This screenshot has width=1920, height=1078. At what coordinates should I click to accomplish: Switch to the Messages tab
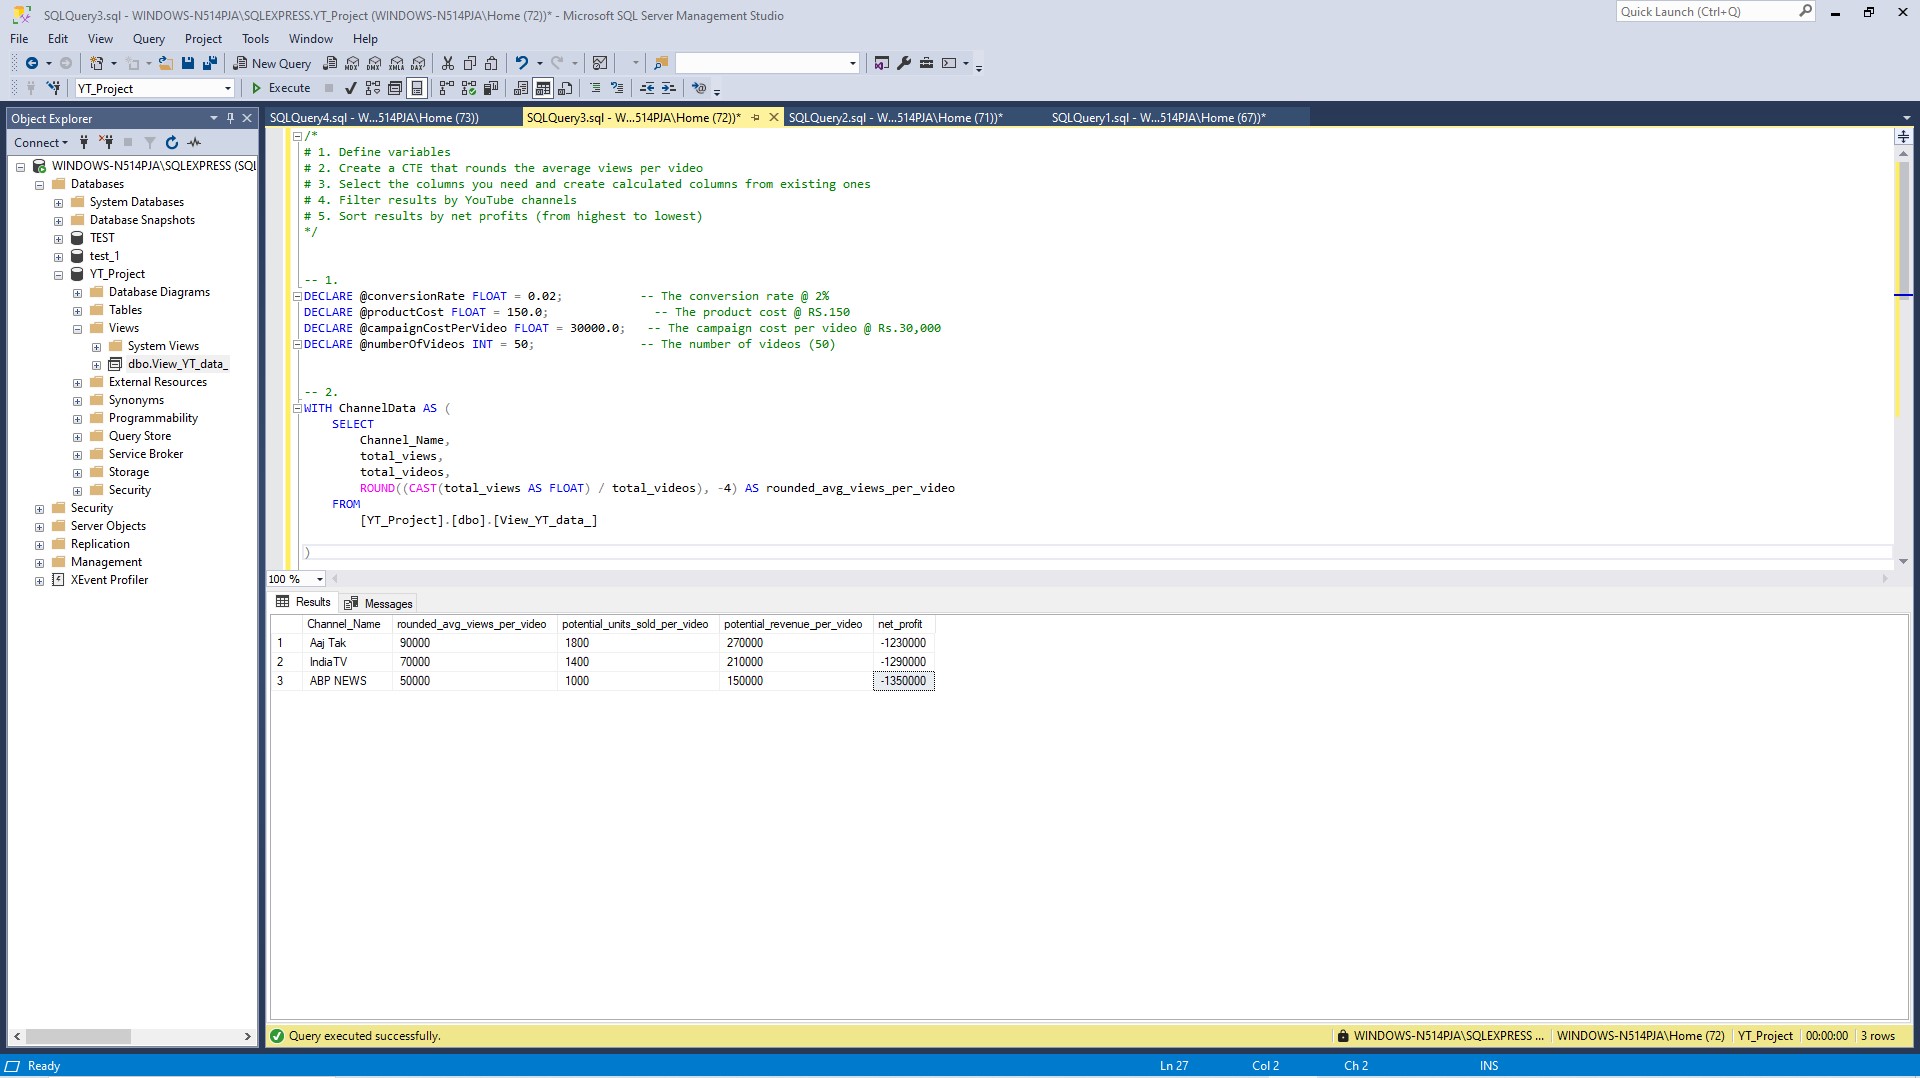(378, 603)
